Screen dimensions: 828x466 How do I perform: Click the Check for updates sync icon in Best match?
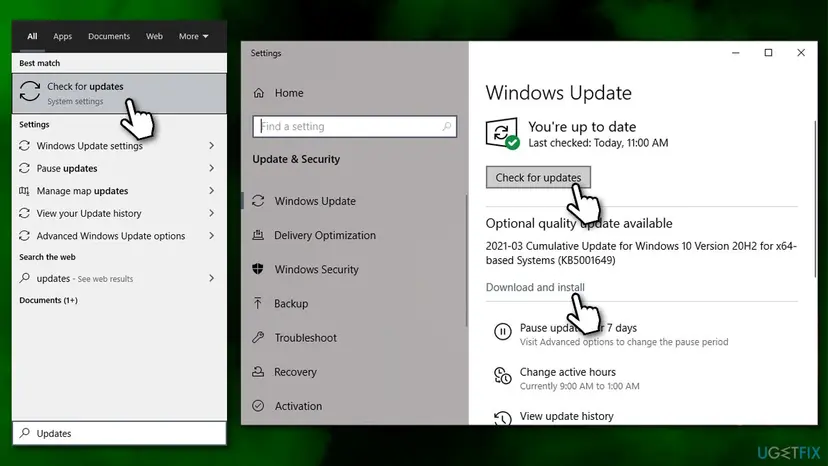(30, 91)
